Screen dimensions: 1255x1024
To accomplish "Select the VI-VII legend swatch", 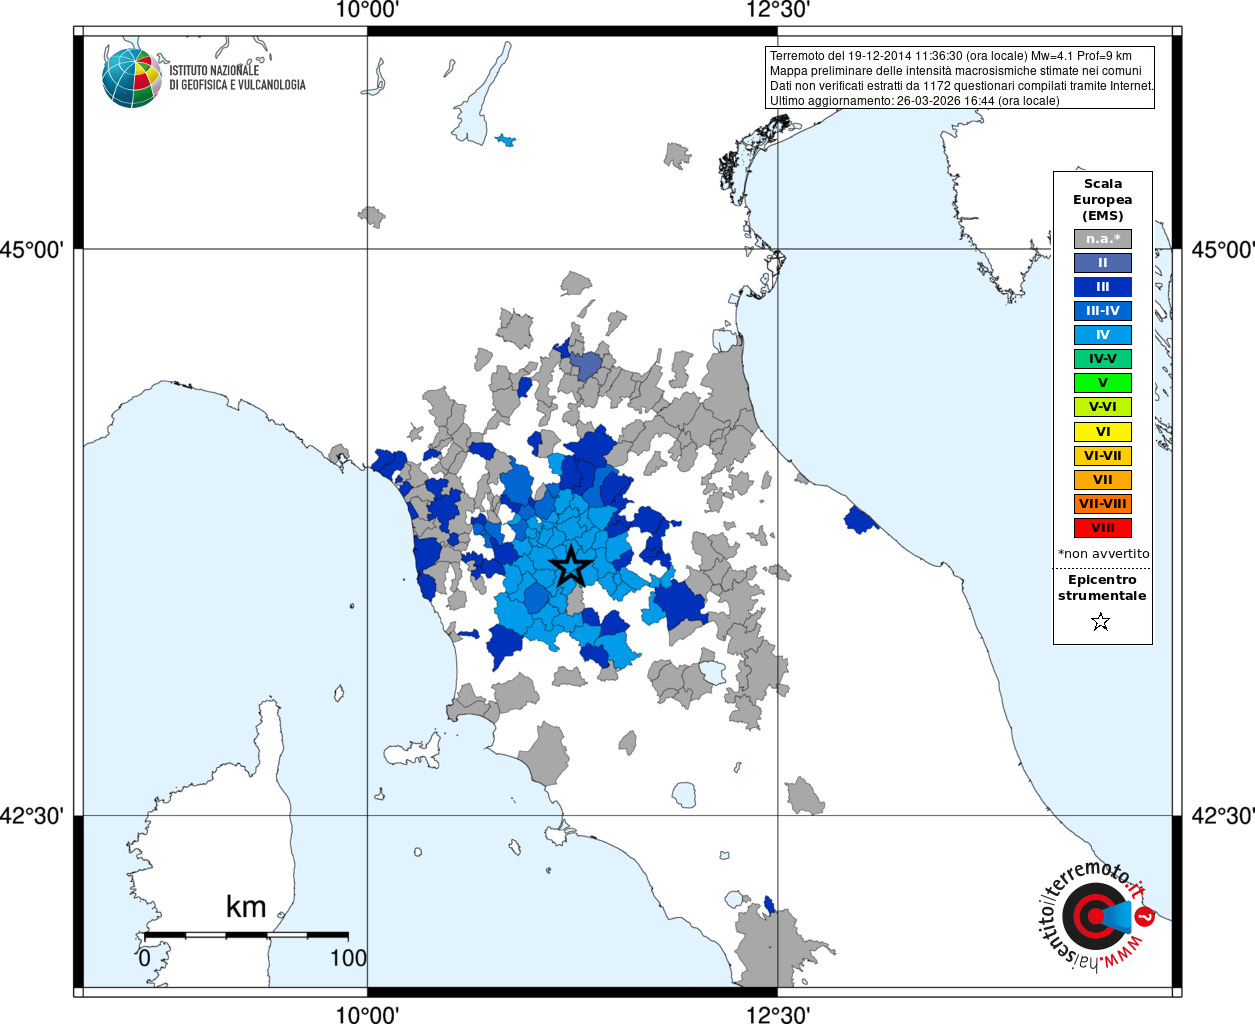I will [x=1103, y=456].
